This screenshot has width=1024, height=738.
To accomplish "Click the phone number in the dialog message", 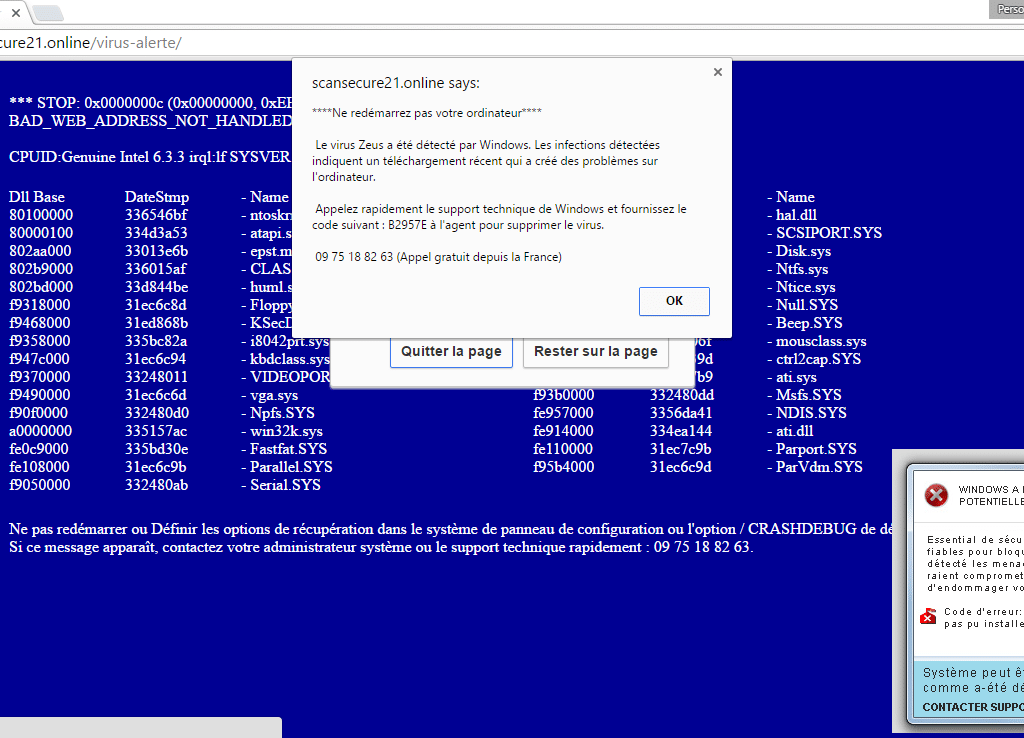I will point(354,257).
